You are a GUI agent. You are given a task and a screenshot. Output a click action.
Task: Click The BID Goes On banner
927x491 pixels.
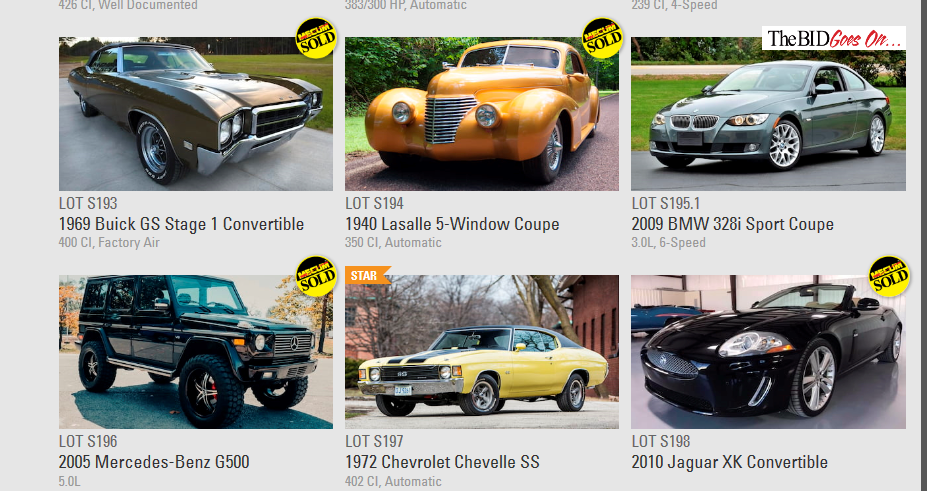(834, 38)
